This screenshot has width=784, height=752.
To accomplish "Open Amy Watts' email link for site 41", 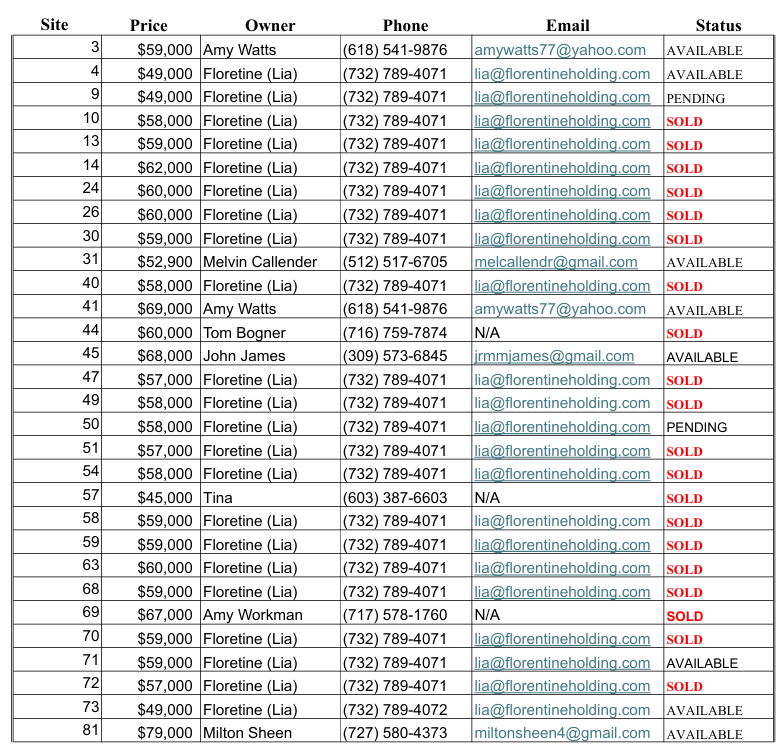I will pyautogui.click(x=560, y=309).
